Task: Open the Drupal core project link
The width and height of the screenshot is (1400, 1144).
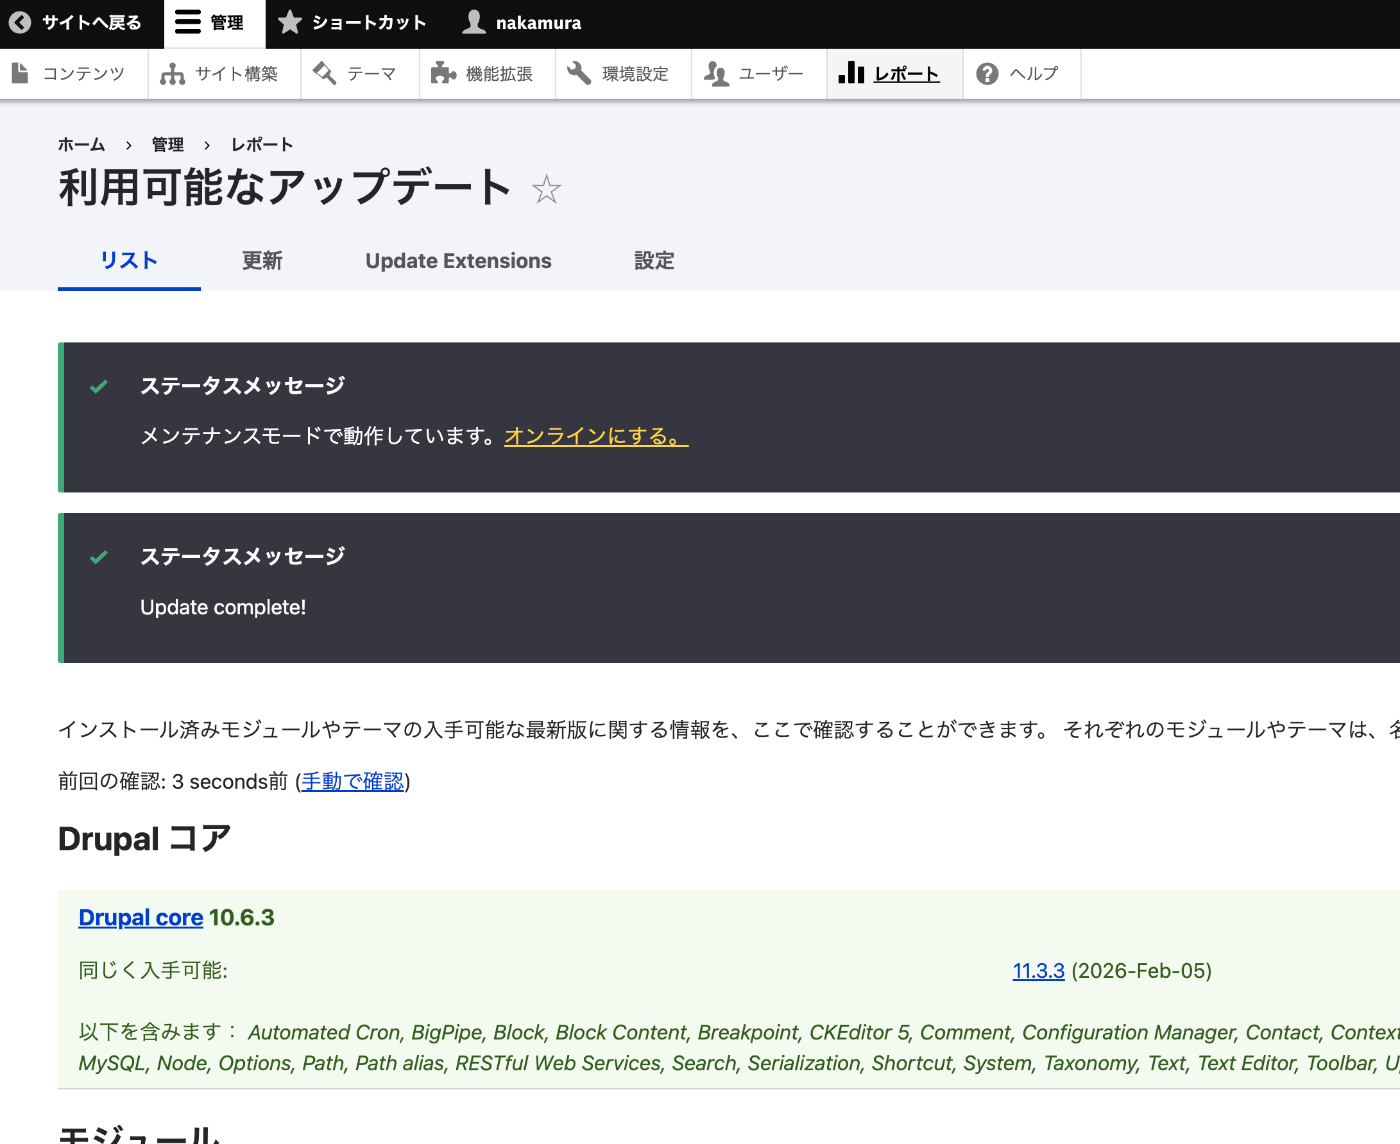Action: 141,917
